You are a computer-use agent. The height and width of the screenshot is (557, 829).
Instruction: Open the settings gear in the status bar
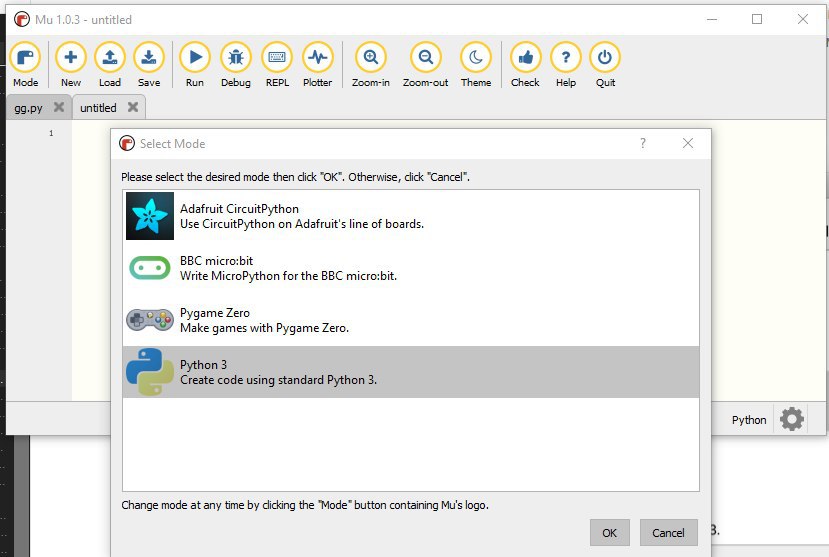click(x=791, y=419)
